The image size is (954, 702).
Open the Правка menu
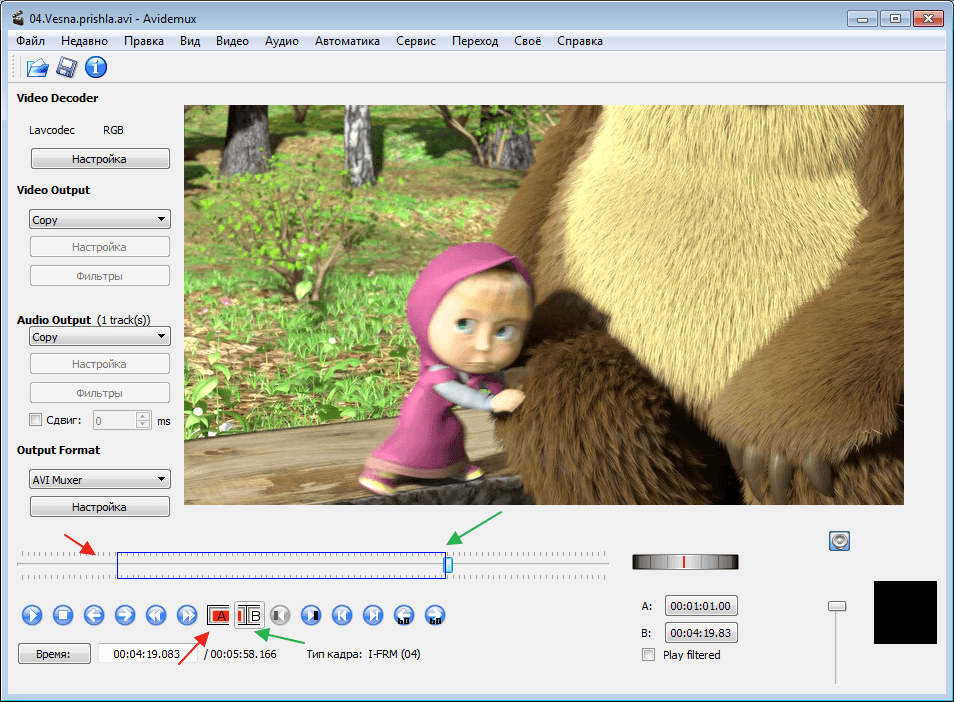point(144,41)
